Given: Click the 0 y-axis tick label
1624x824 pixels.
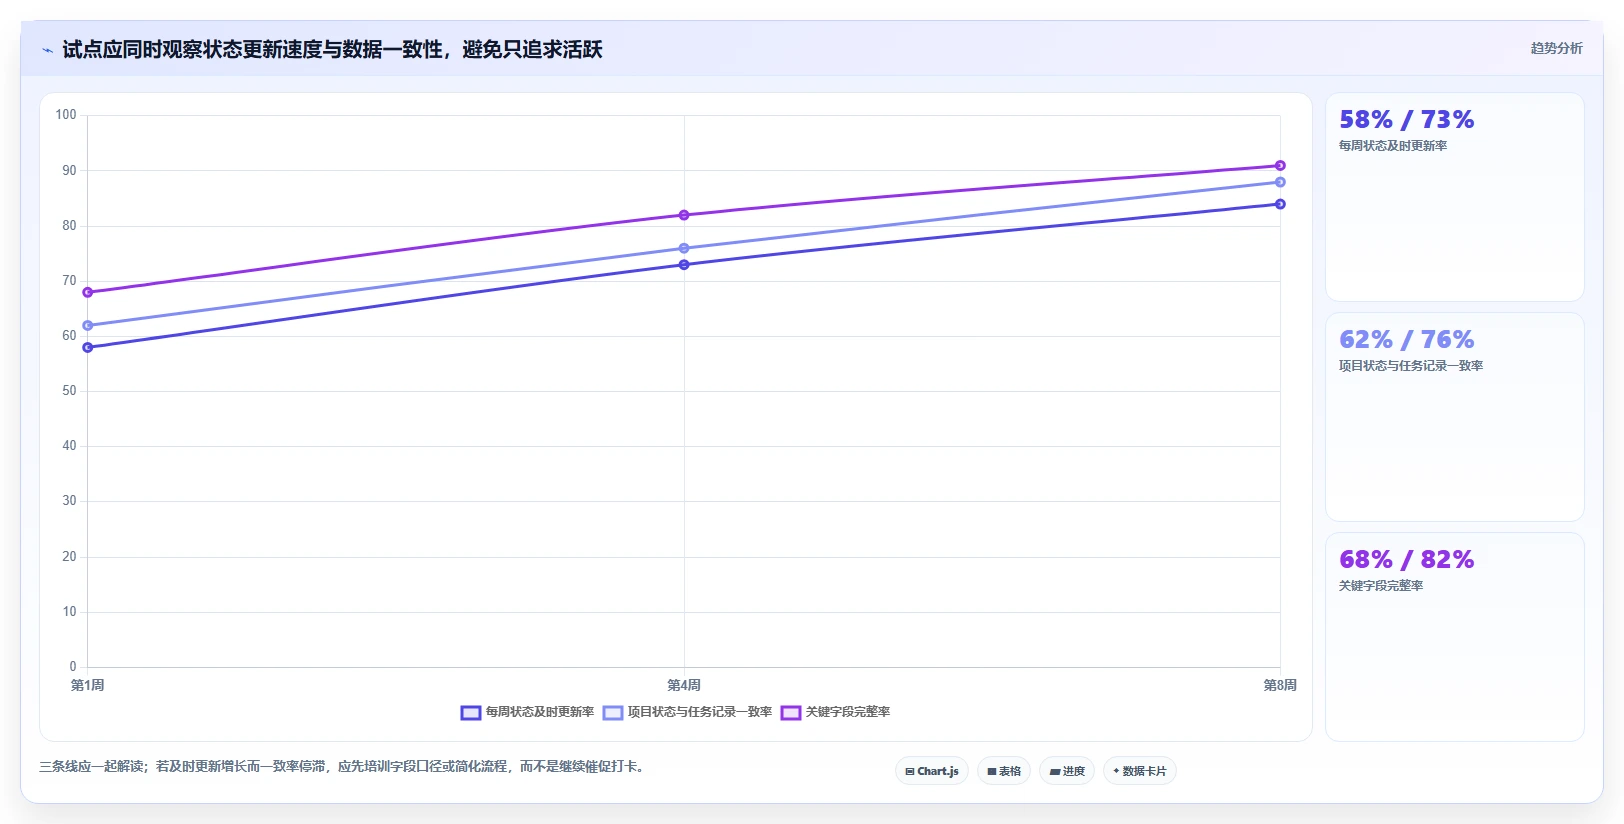Looking at the screenshot, I should pos(73,667).
